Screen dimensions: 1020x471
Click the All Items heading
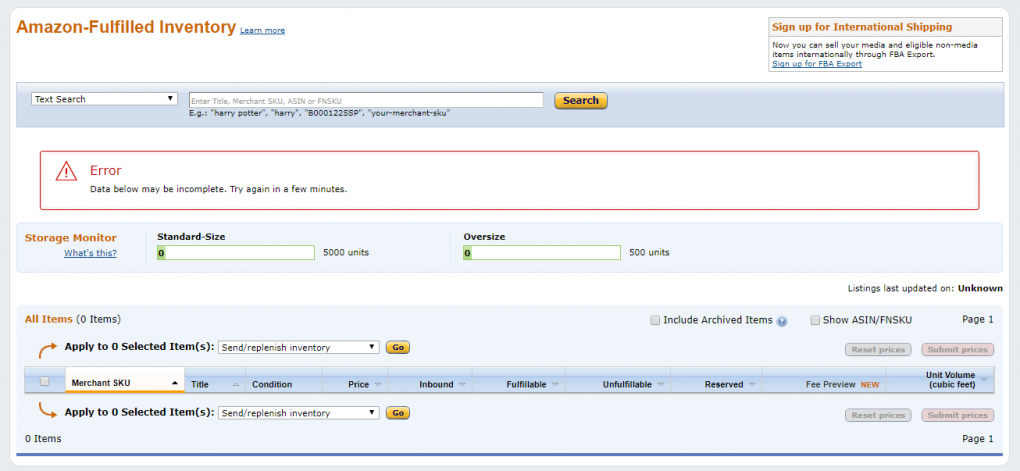[49, 319]
